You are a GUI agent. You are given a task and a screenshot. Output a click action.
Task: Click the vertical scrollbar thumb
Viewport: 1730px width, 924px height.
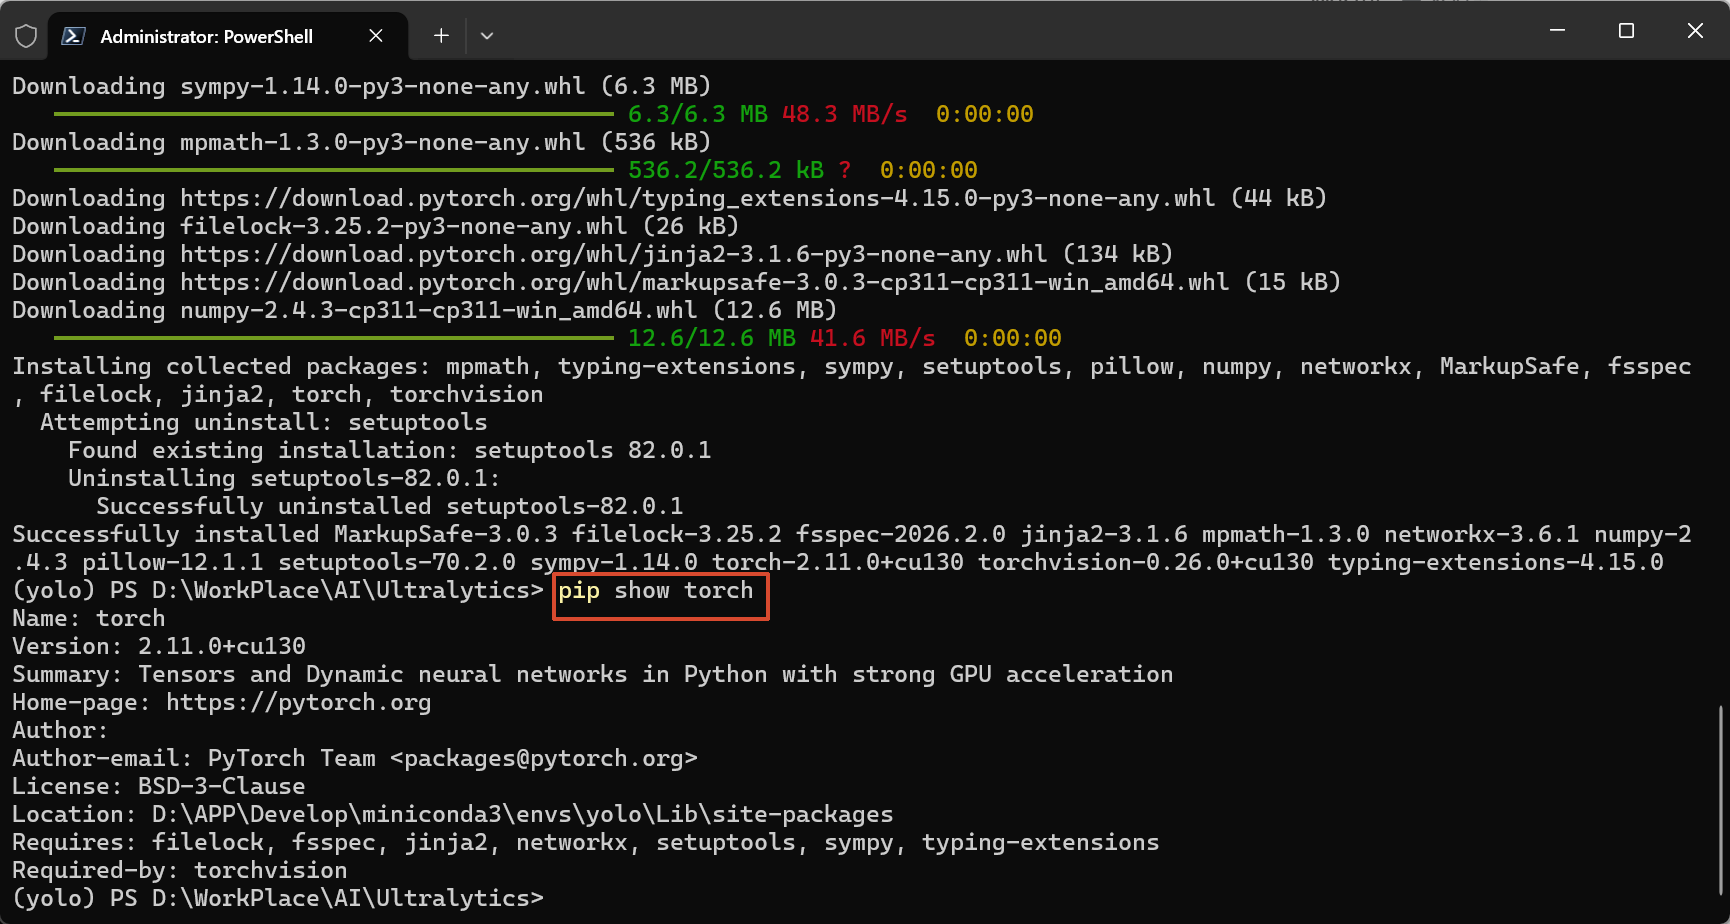(1721, 800)
